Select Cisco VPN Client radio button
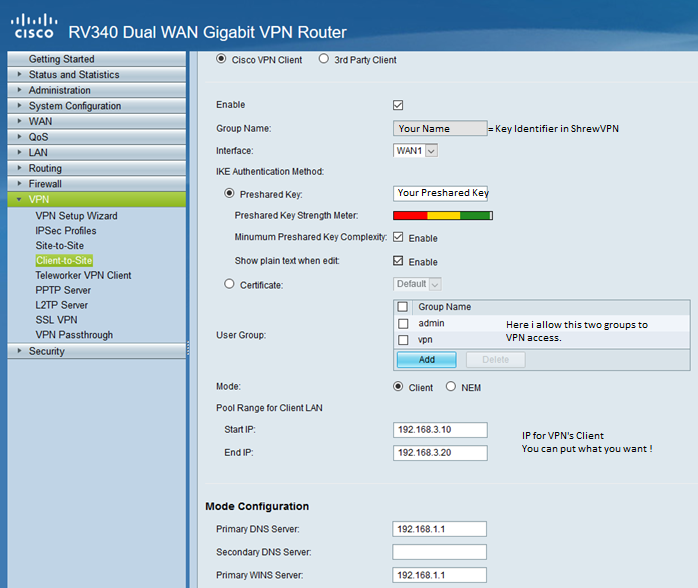The width and height of the screenshot is (698, 588). [221, 59]
